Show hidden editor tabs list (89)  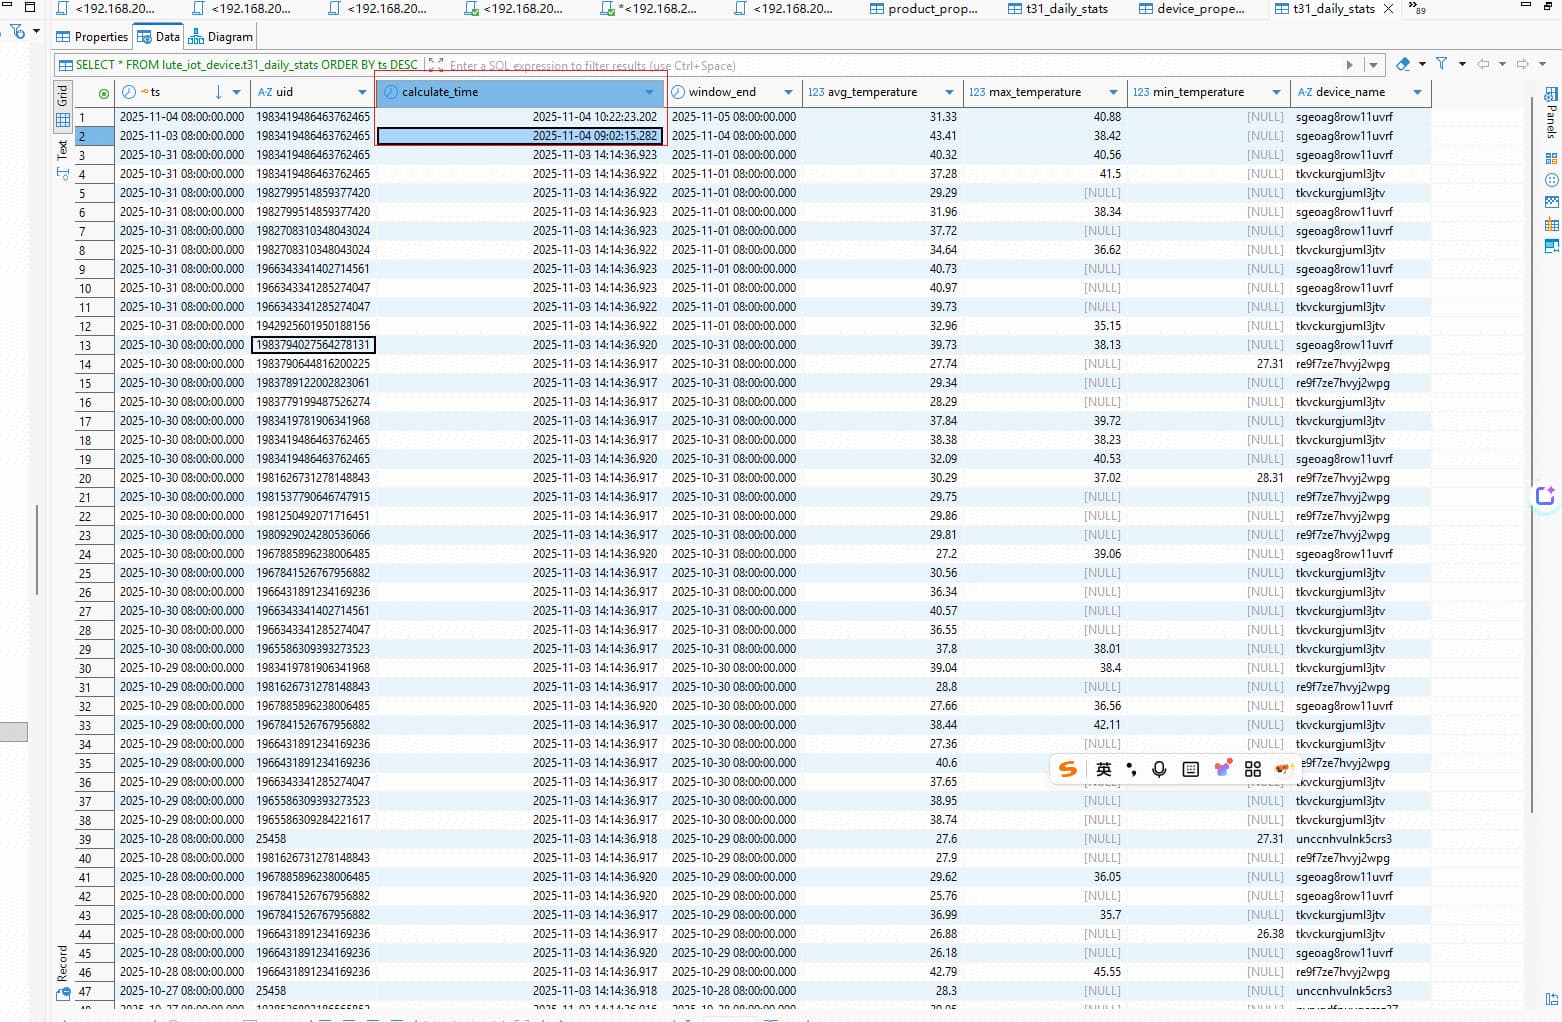coord(1417,9)
